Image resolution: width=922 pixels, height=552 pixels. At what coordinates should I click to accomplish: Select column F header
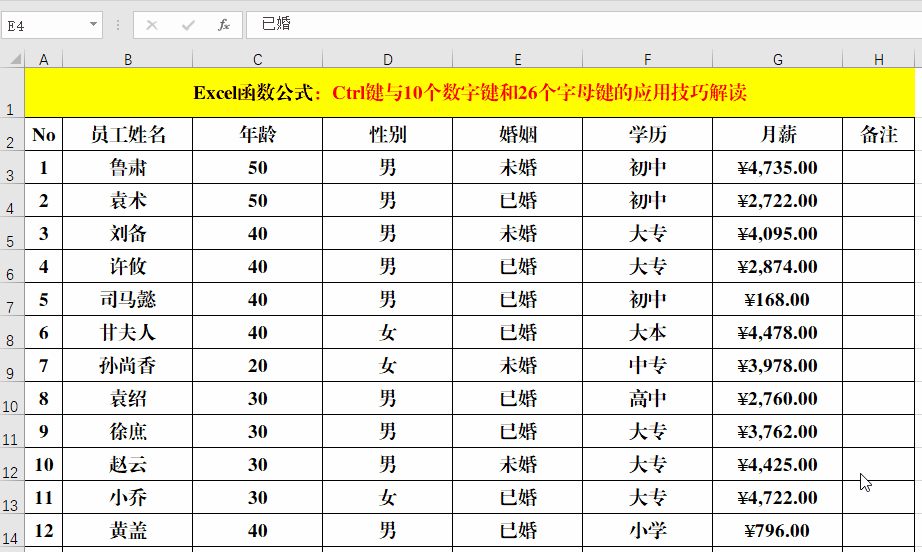coord(647,59)
